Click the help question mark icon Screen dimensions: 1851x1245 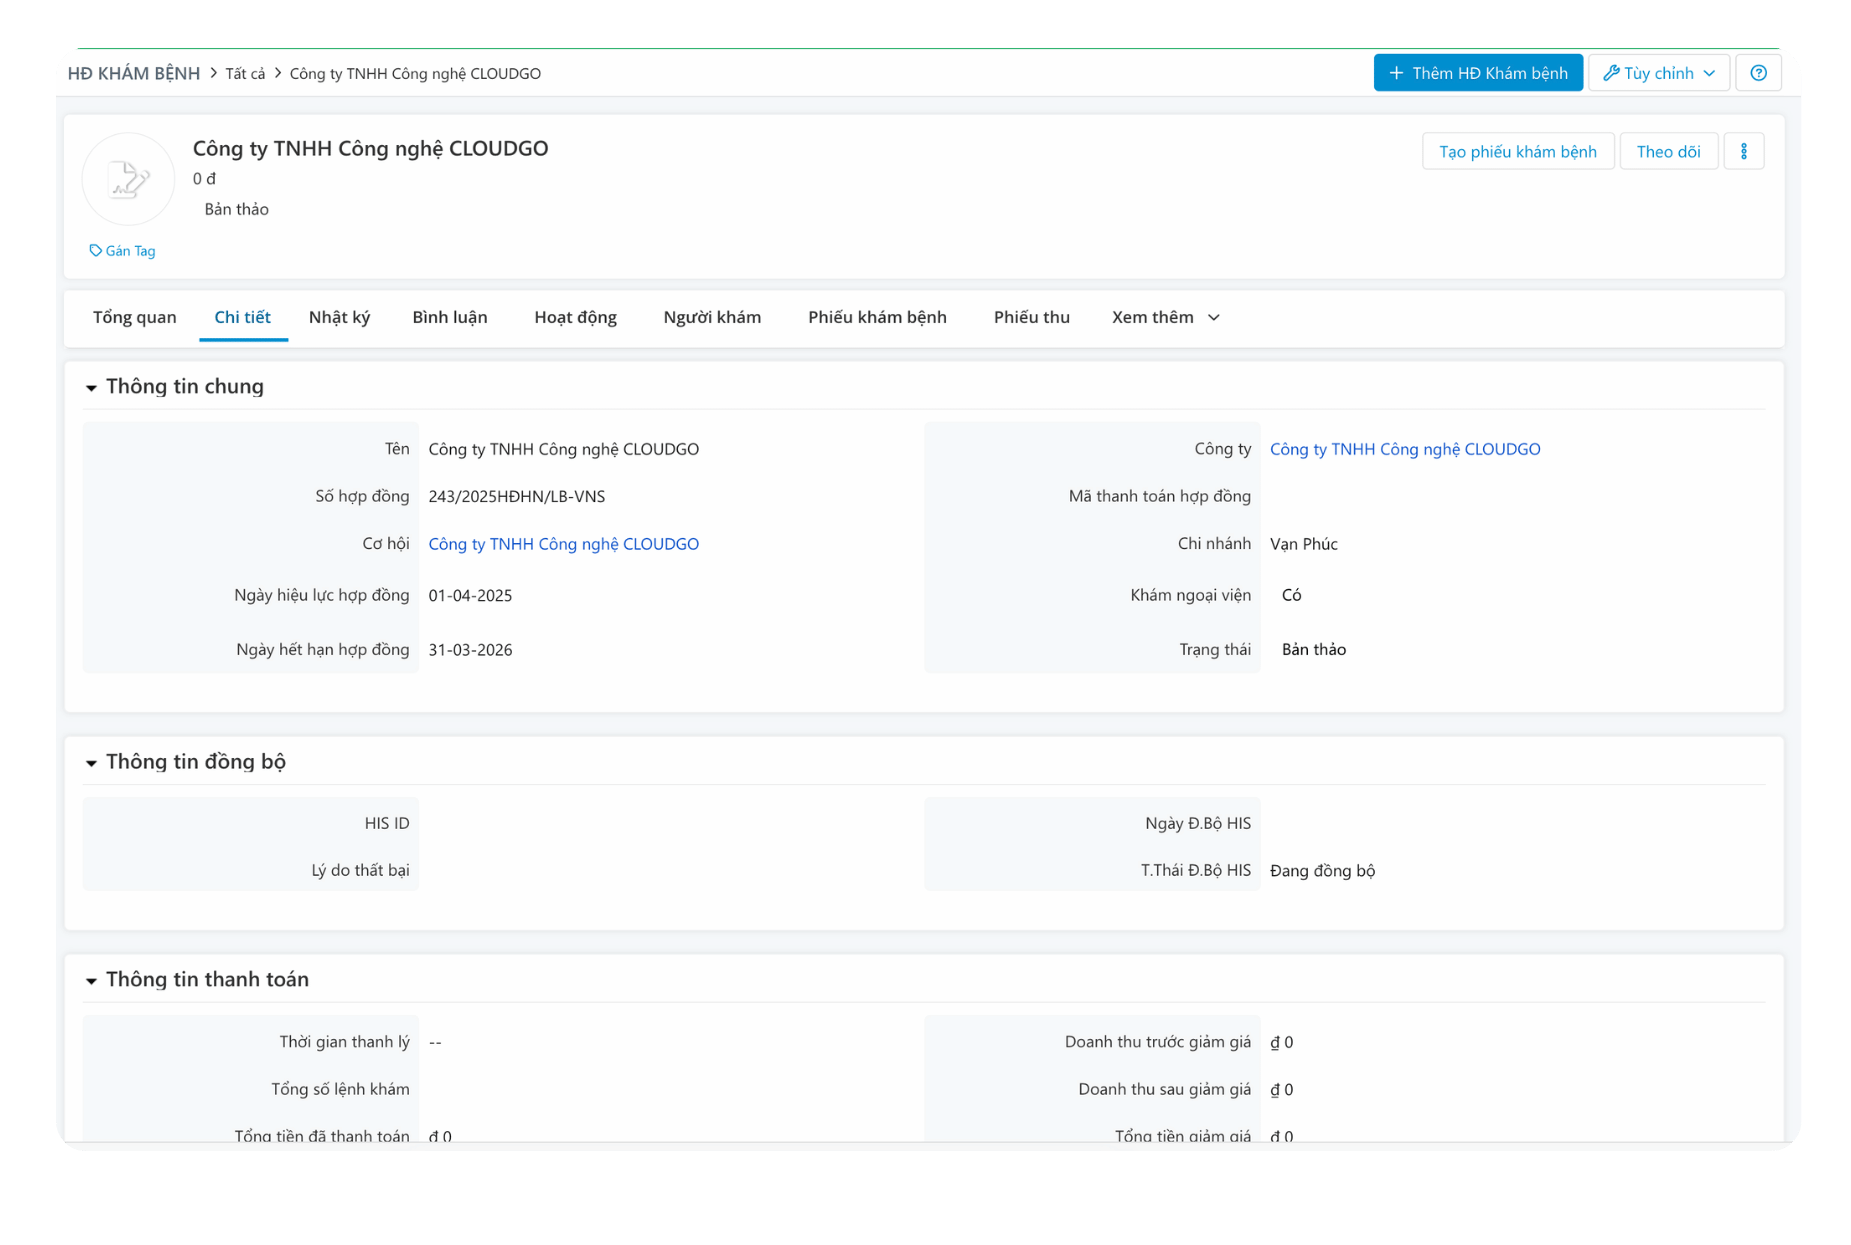click(1758, 73)
